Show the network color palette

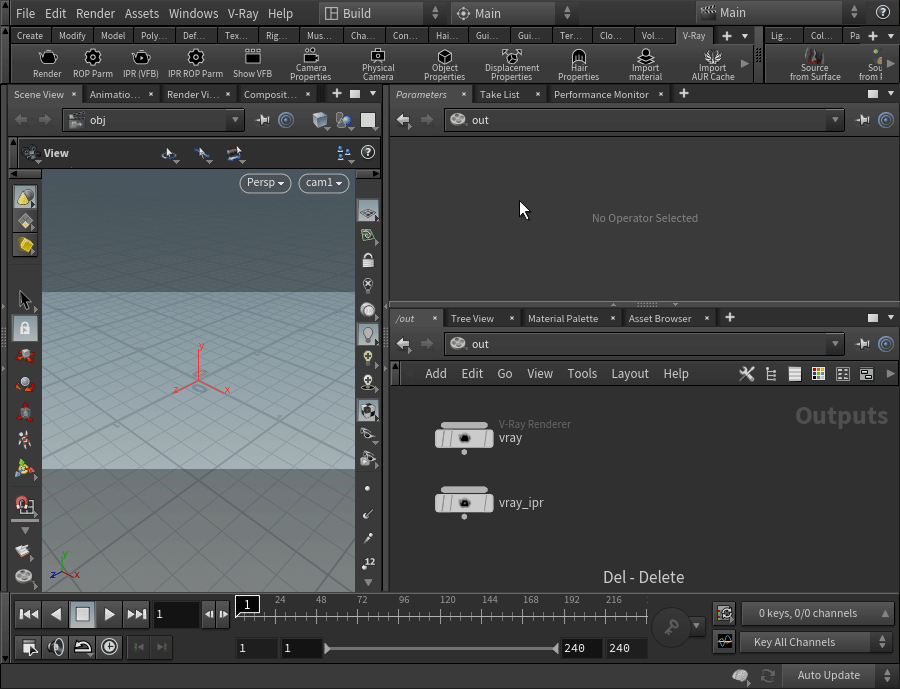click(818, 374)
